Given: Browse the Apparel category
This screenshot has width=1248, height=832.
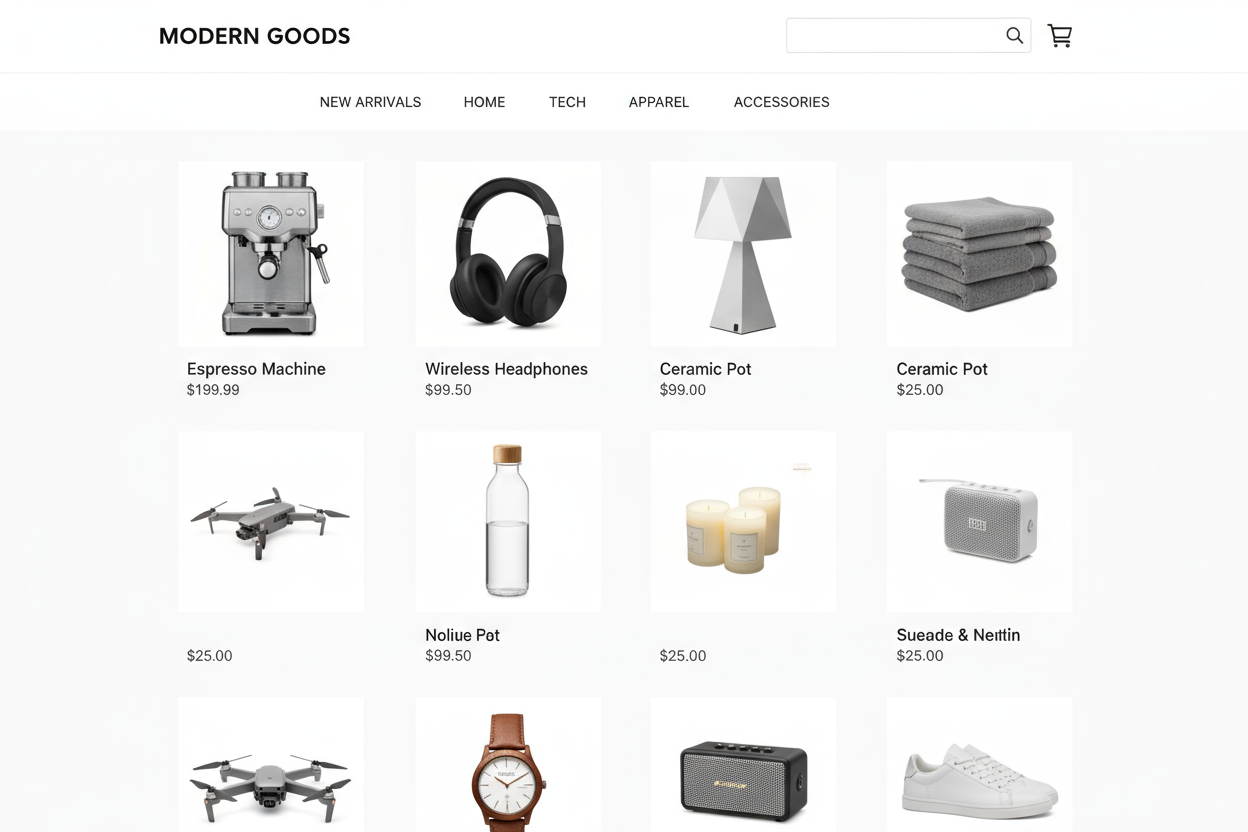Looking at the screenshot, I should click(659, 102).
